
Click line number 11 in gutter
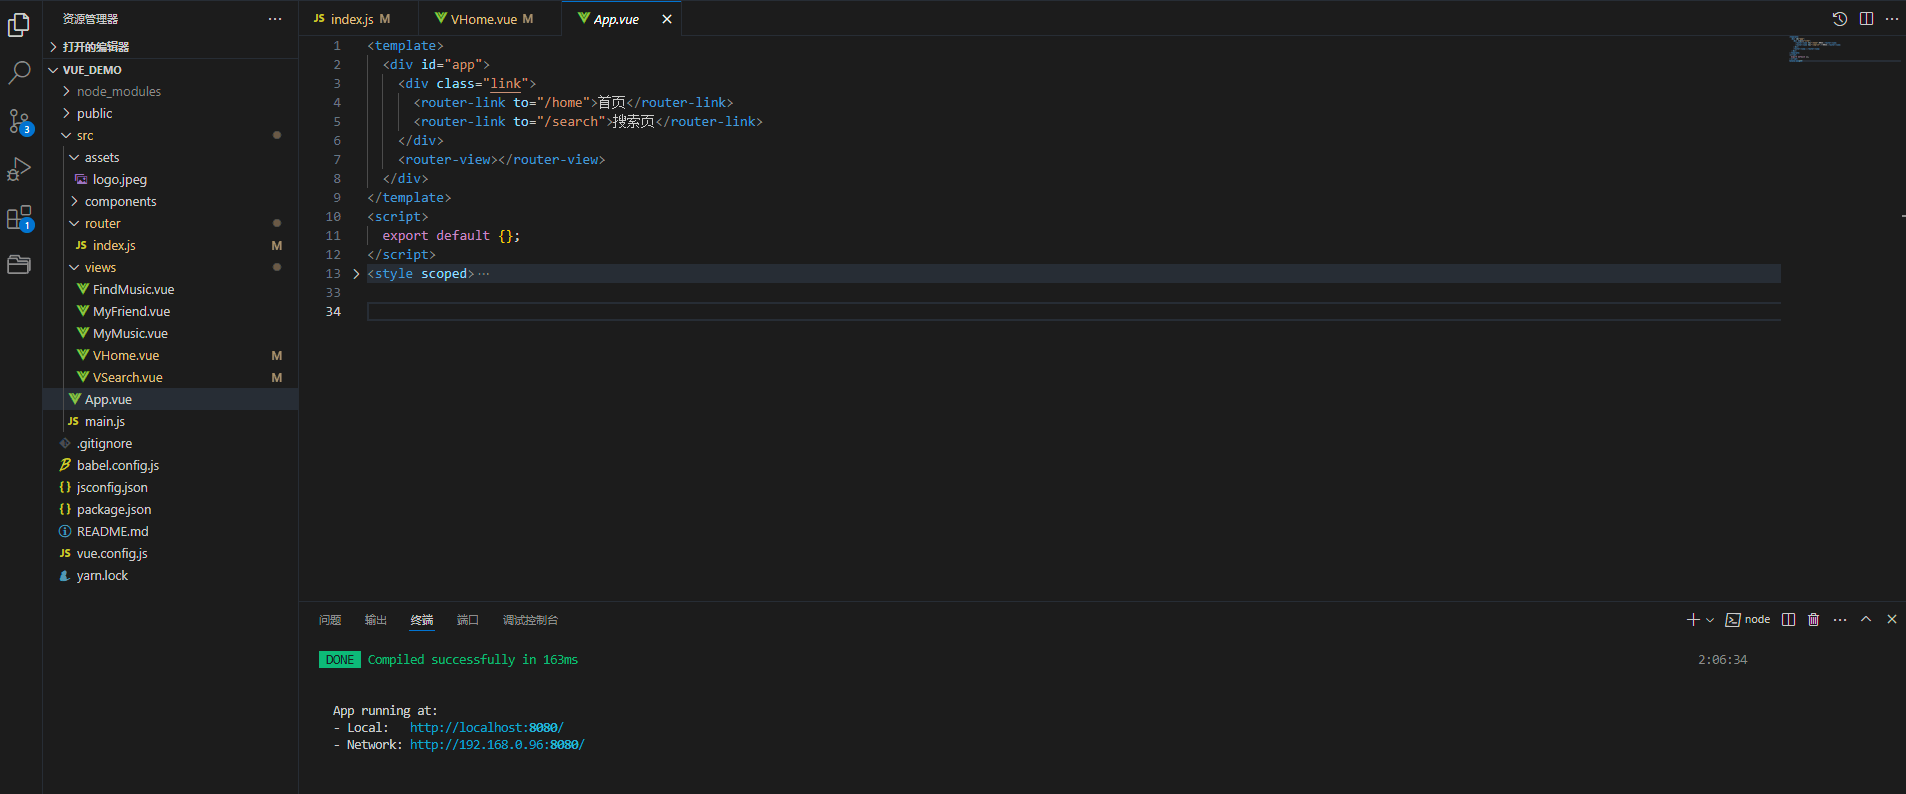(x=333, y=236)
